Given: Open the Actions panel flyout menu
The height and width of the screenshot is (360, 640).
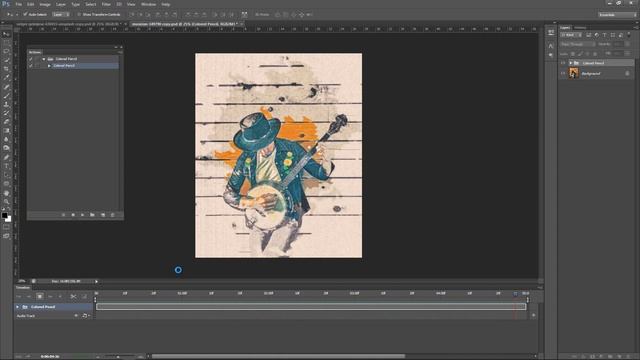Looking at the screenshot, I should click(x=120, y=52).
